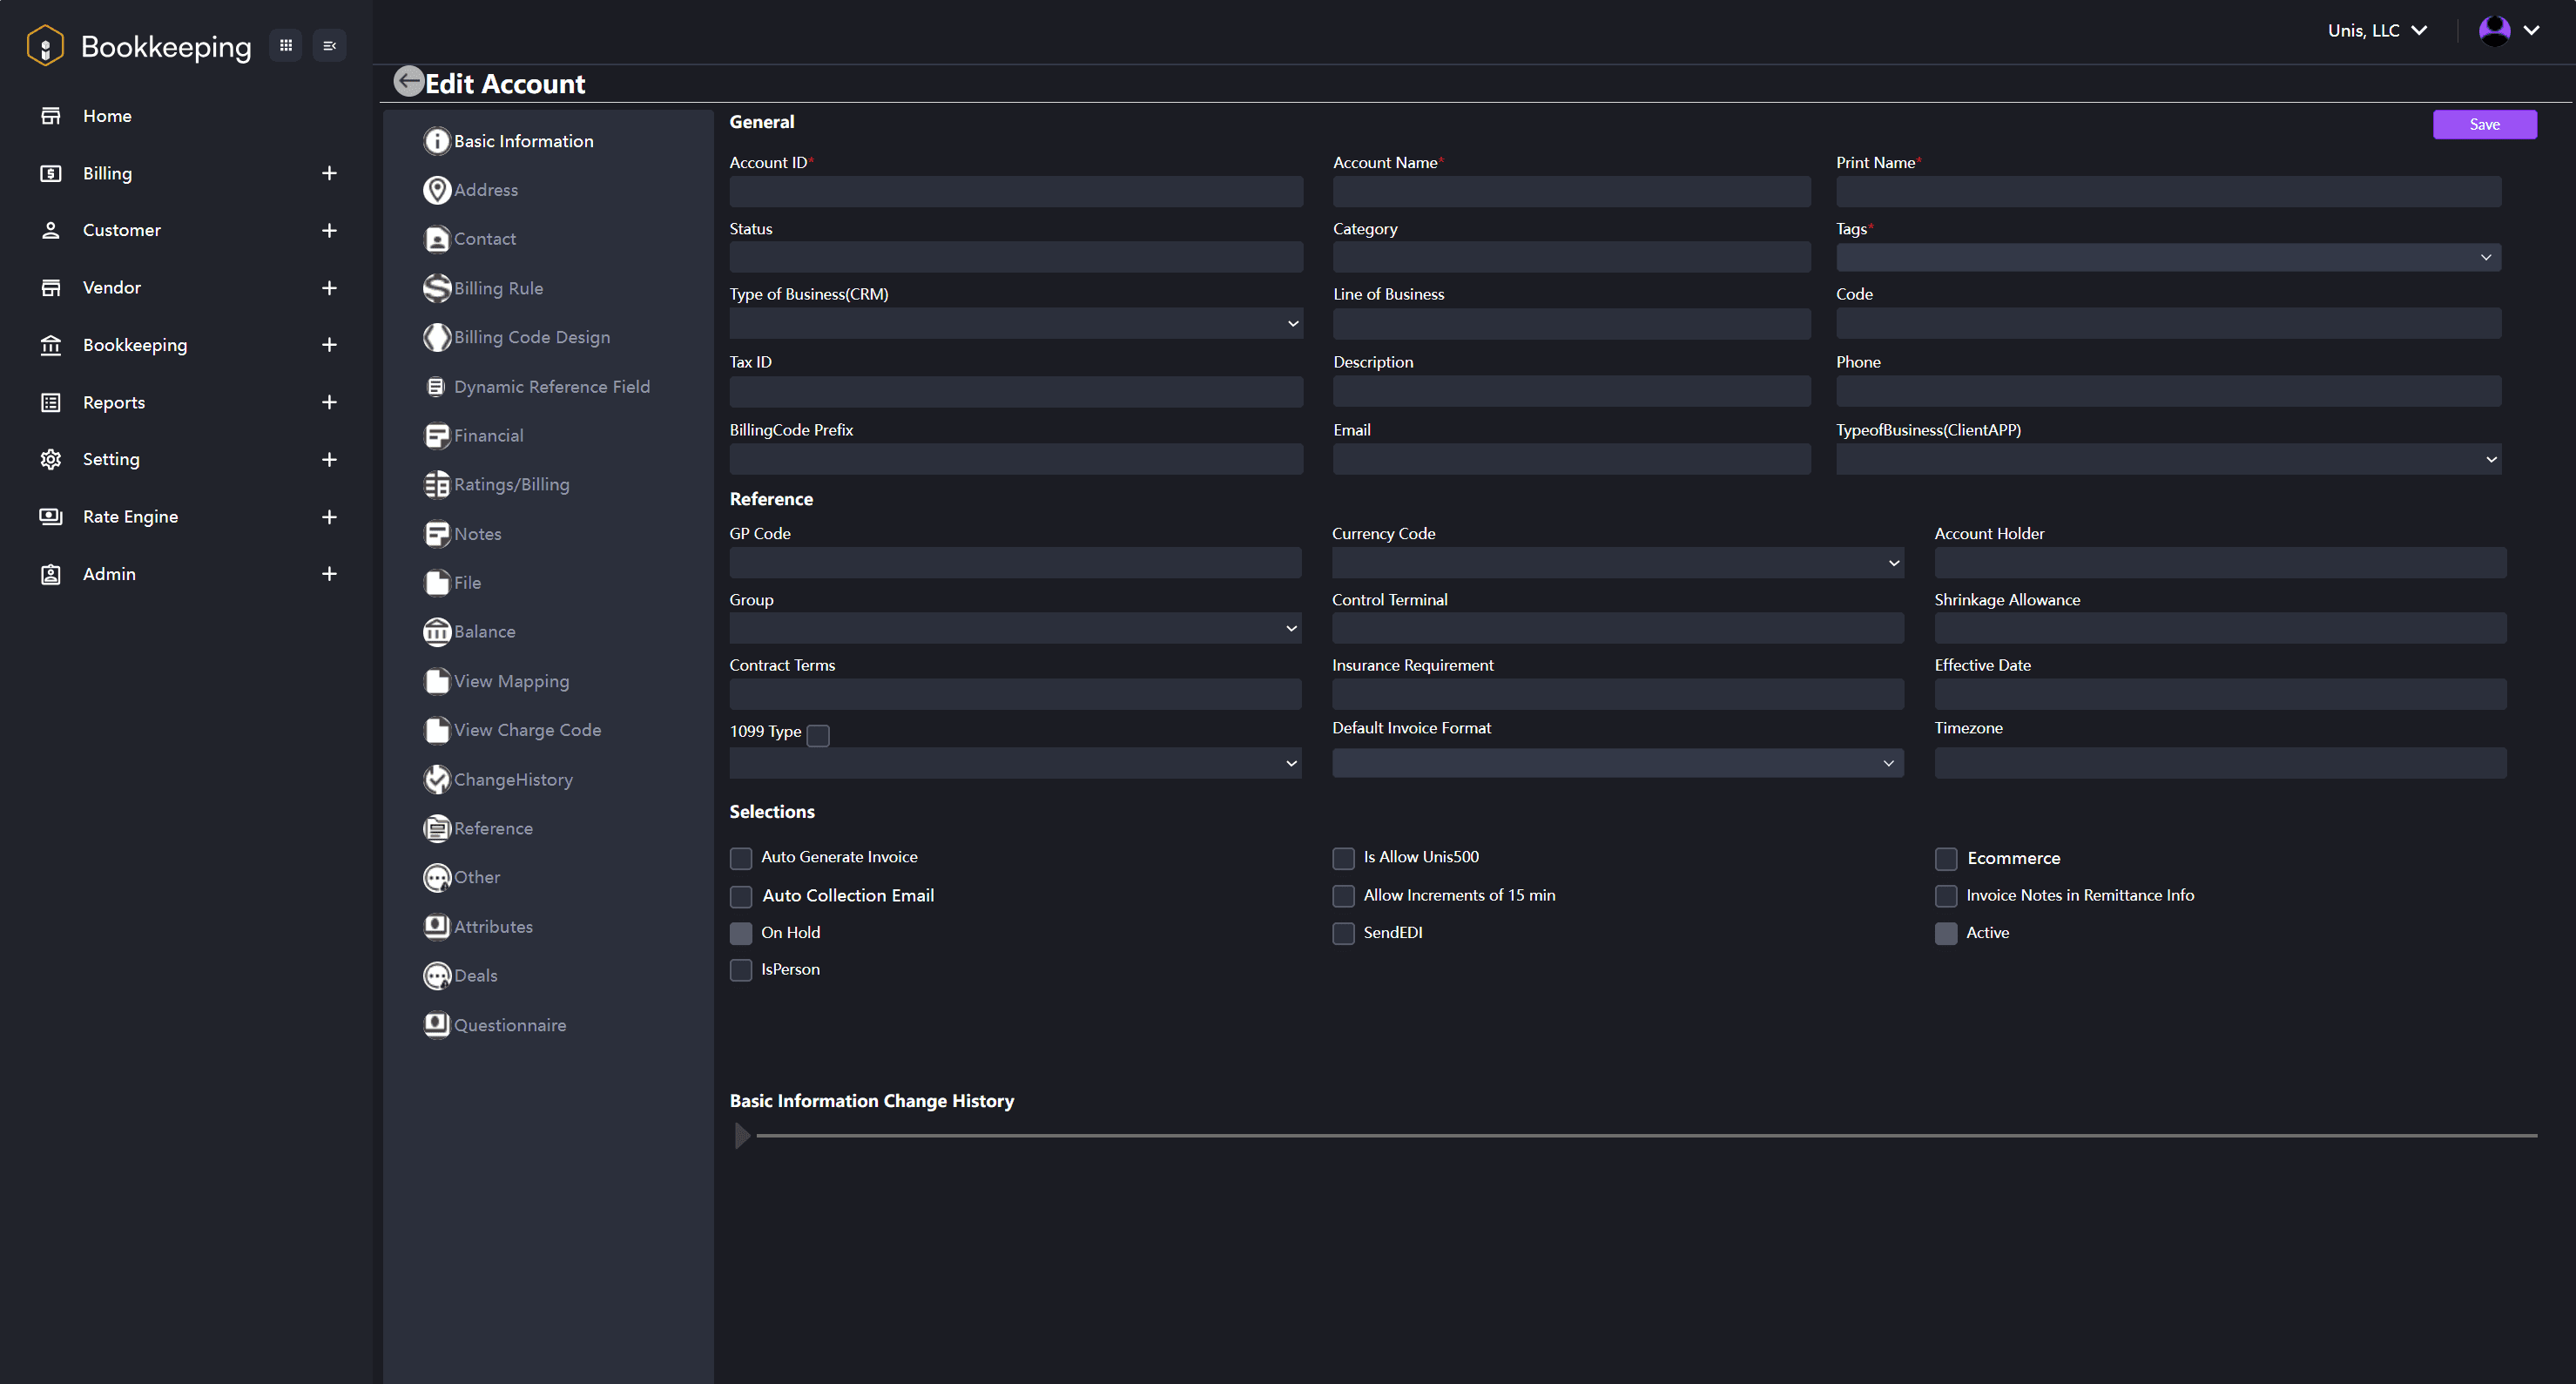Navigate to Balance section
The width and height of the screenshot is (2576, 1384).
pyautogui.click(x=484, y=631)
